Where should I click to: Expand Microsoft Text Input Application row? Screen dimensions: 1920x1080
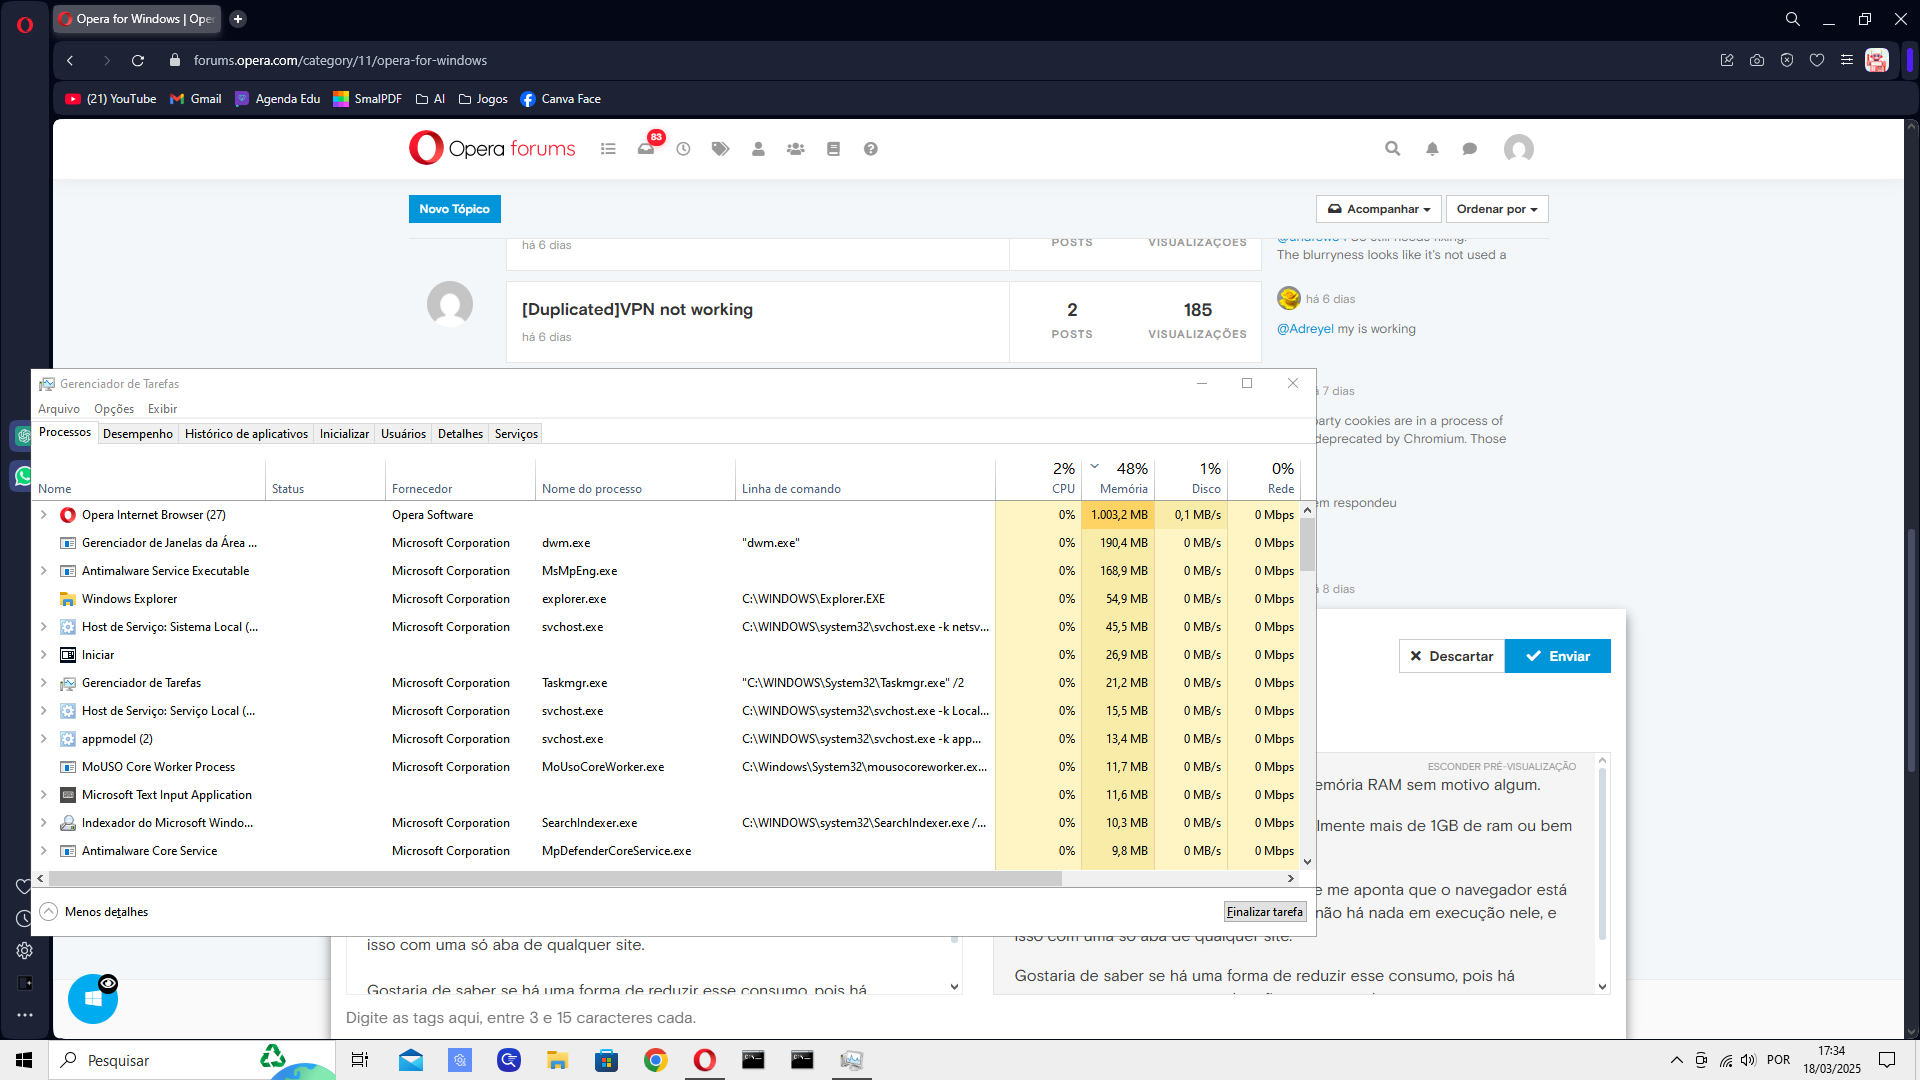click(43, 795)
